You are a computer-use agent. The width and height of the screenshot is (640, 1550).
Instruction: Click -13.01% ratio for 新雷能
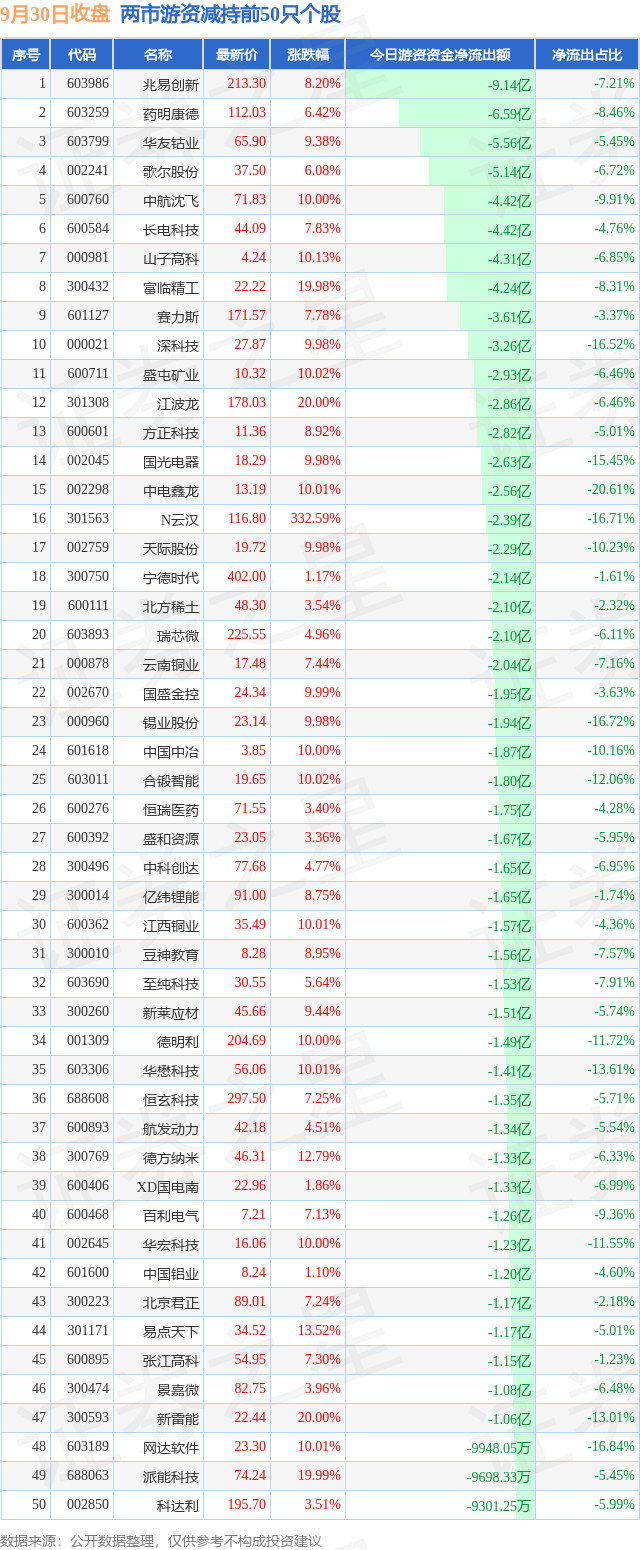(611, 1419)
